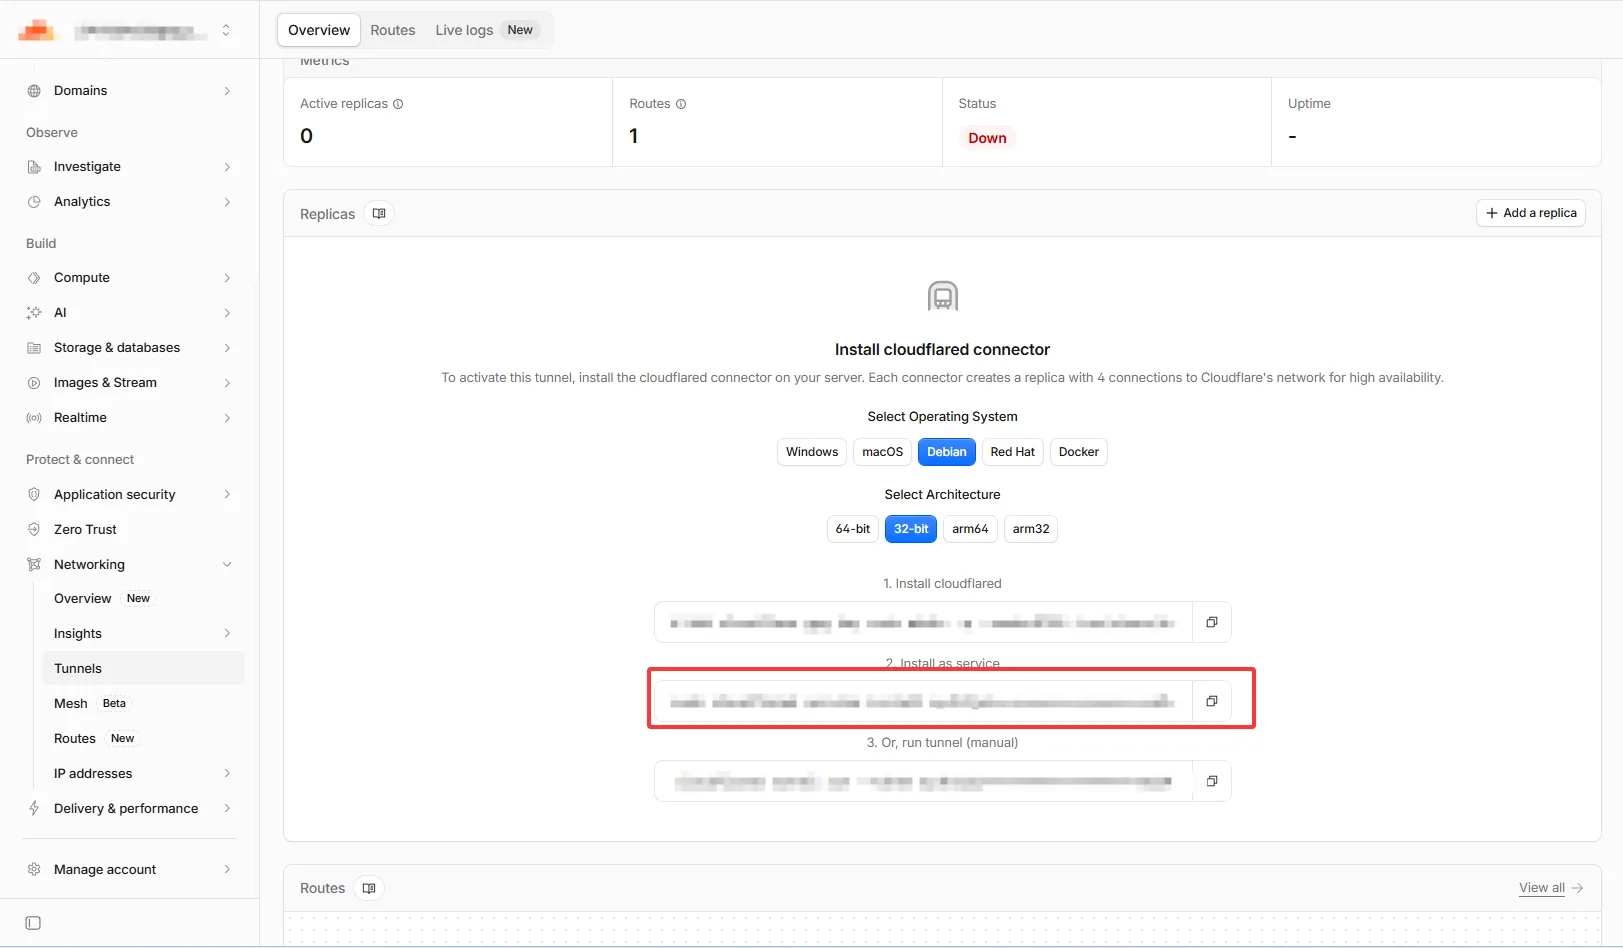Open Replicas documentation book icon
Image resolution: width=1623 pixels, height=948 pixels.
click(x=379, y=213)
